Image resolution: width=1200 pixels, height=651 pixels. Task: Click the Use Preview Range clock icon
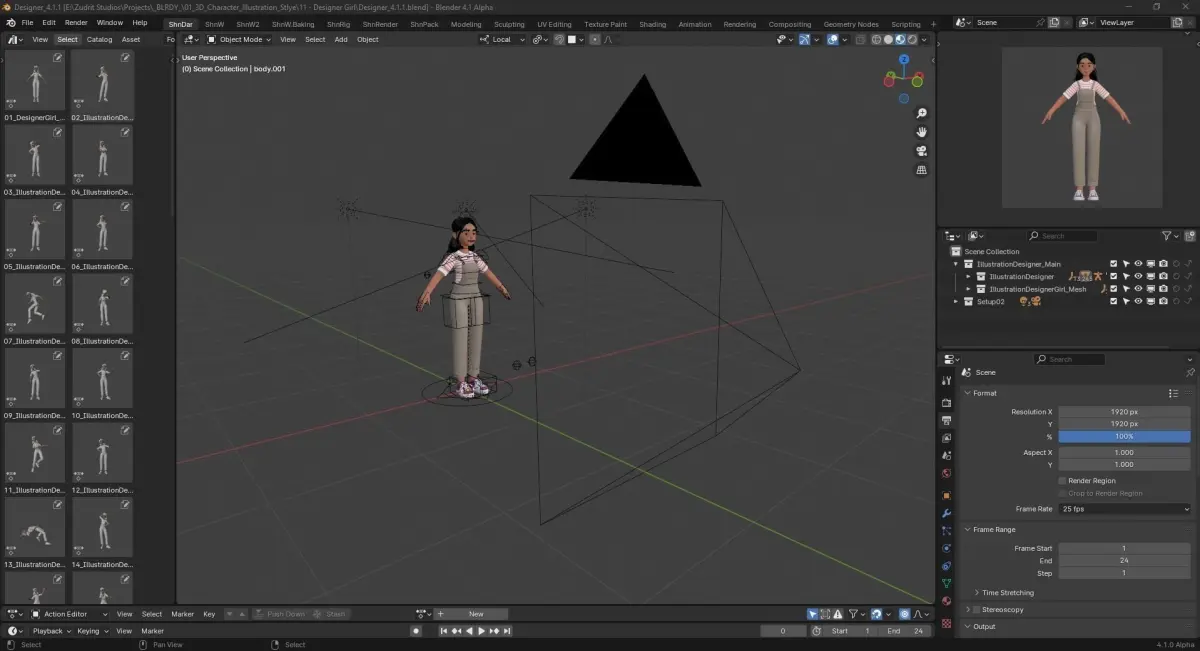[x=816, y=631]
